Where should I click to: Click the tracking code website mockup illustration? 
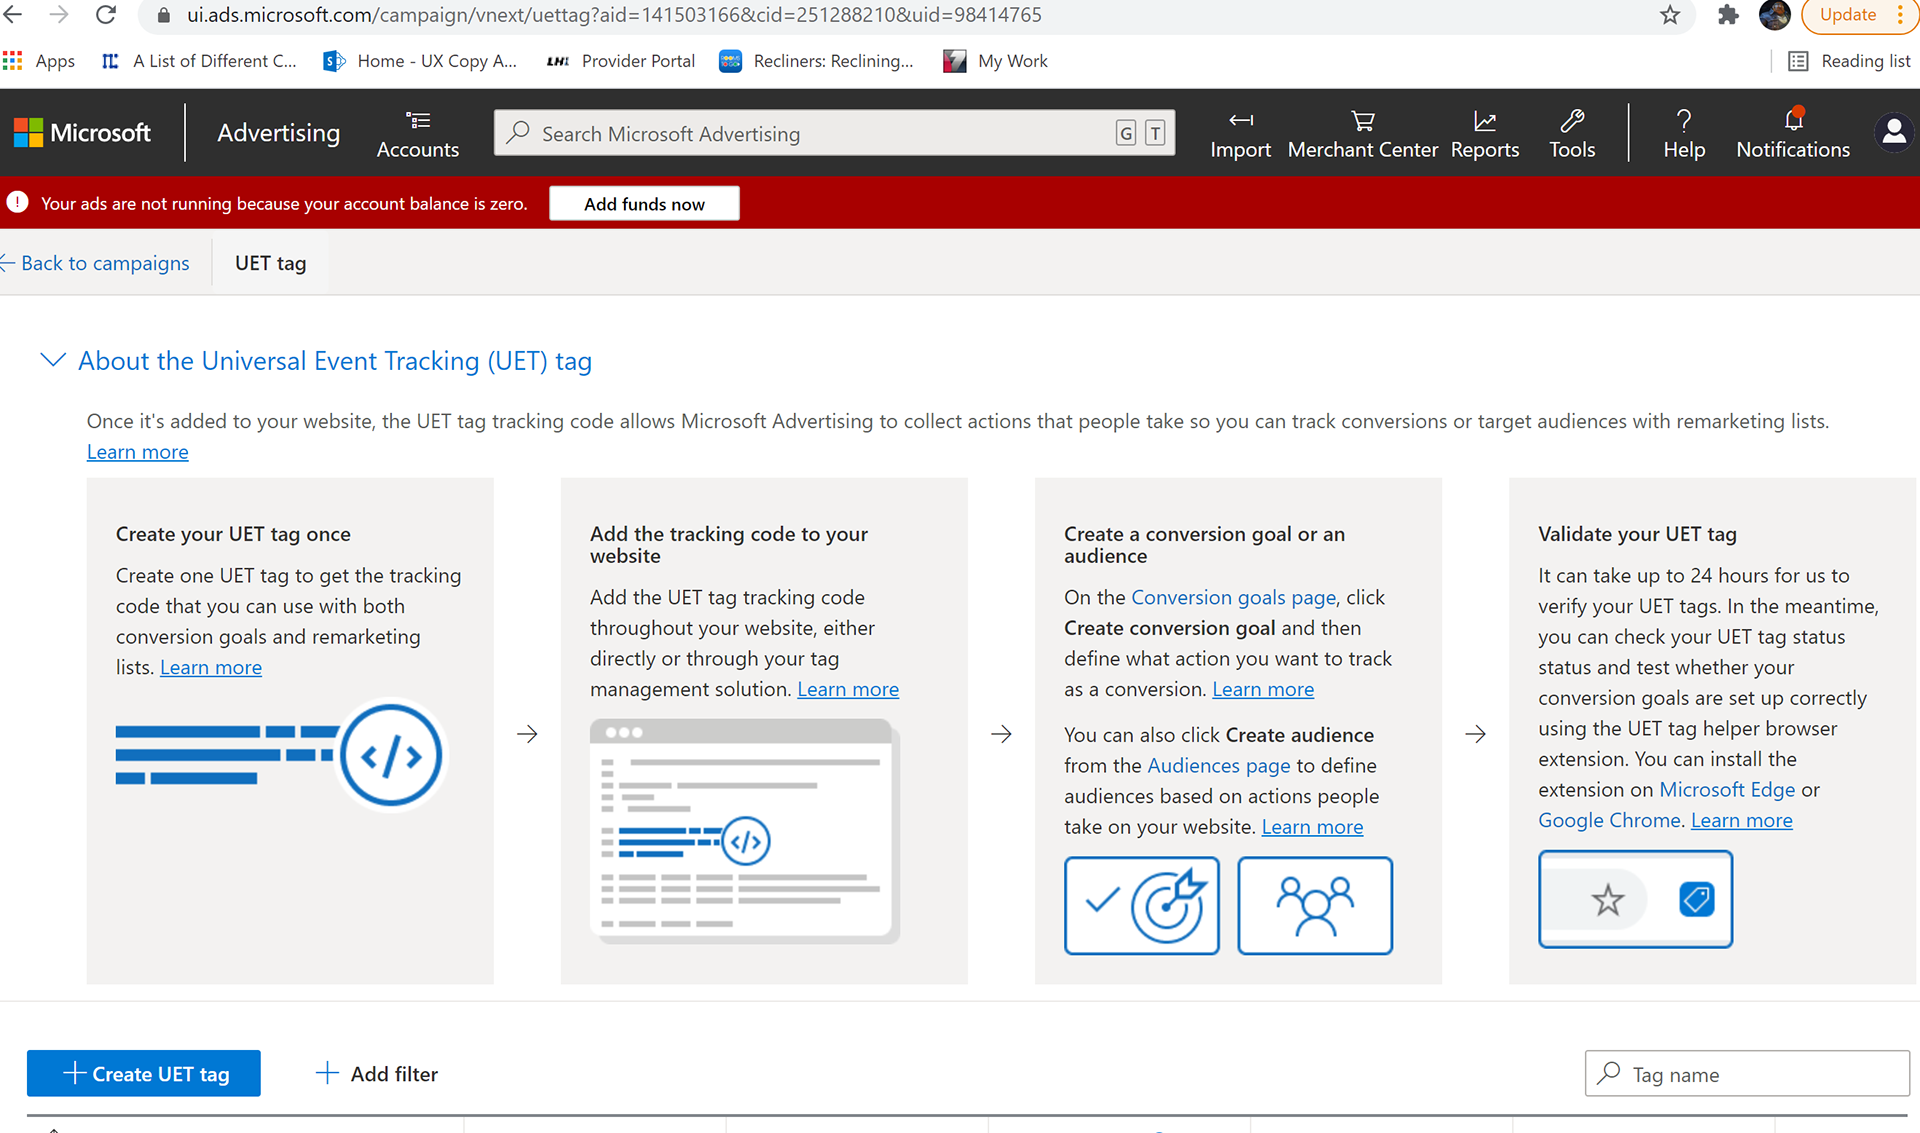744,830
